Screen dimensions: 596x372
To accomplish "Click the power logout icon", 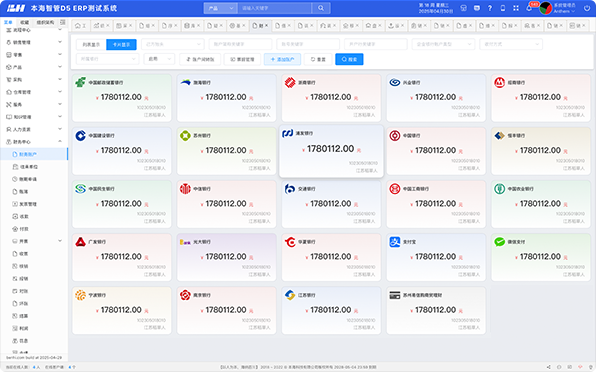I will click(587, 8).
